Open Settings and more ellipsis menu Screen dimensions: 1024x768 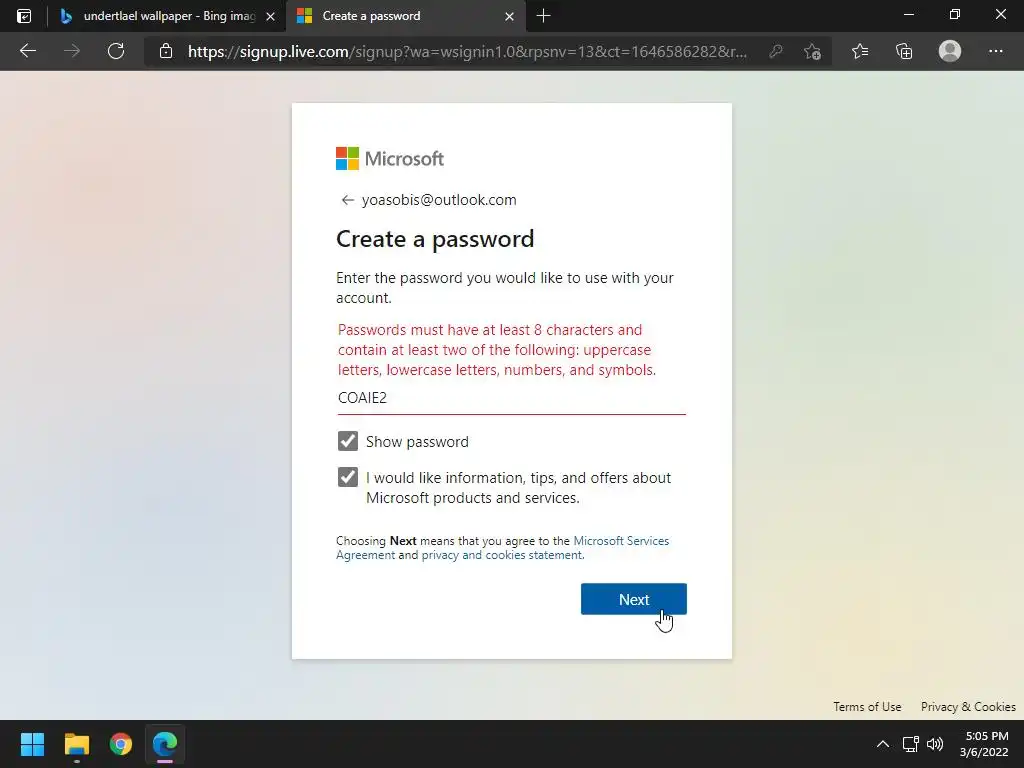click(x=995, y=51)
